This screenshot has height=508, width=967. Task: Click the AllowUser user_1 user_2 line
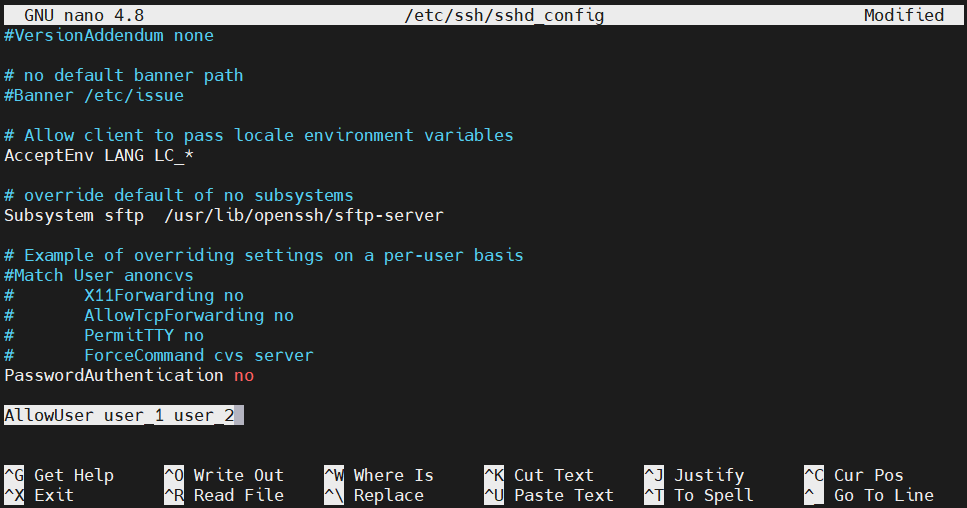120,416
